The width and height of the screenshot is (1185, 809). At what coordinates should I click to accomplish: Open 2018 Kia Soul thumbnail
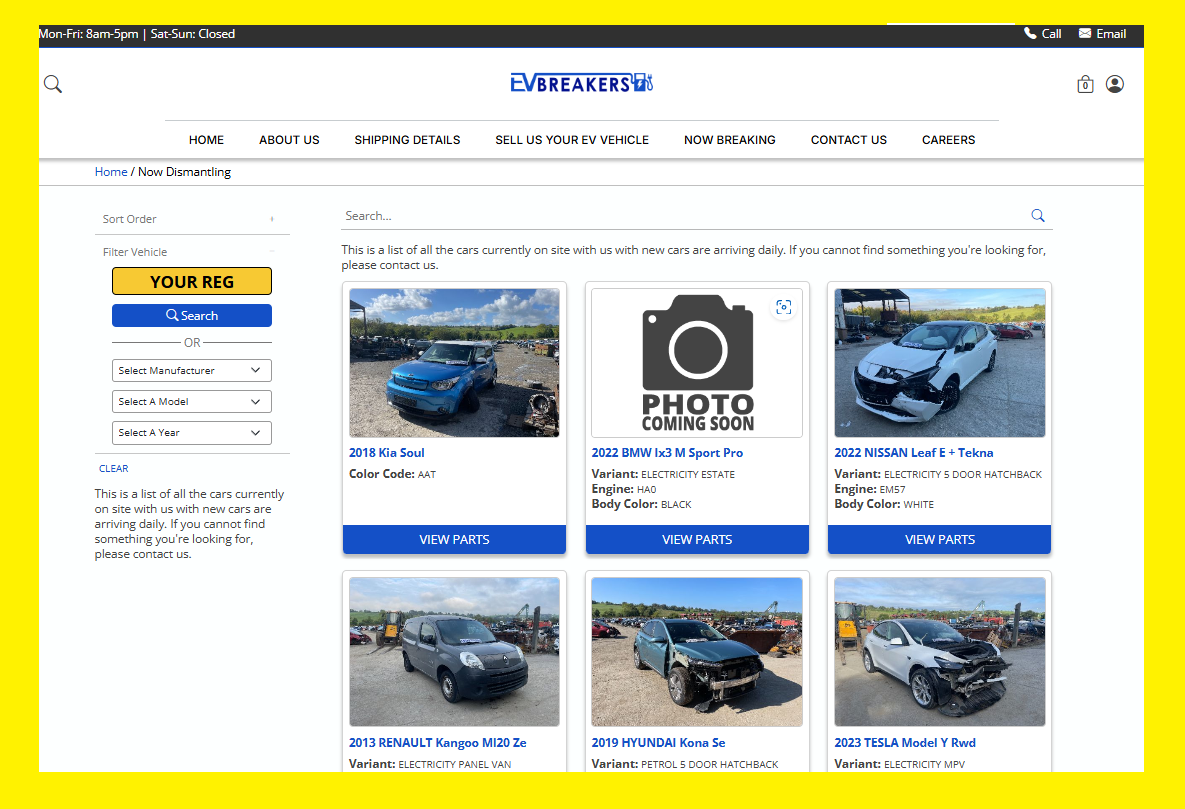tap(454, 363)
